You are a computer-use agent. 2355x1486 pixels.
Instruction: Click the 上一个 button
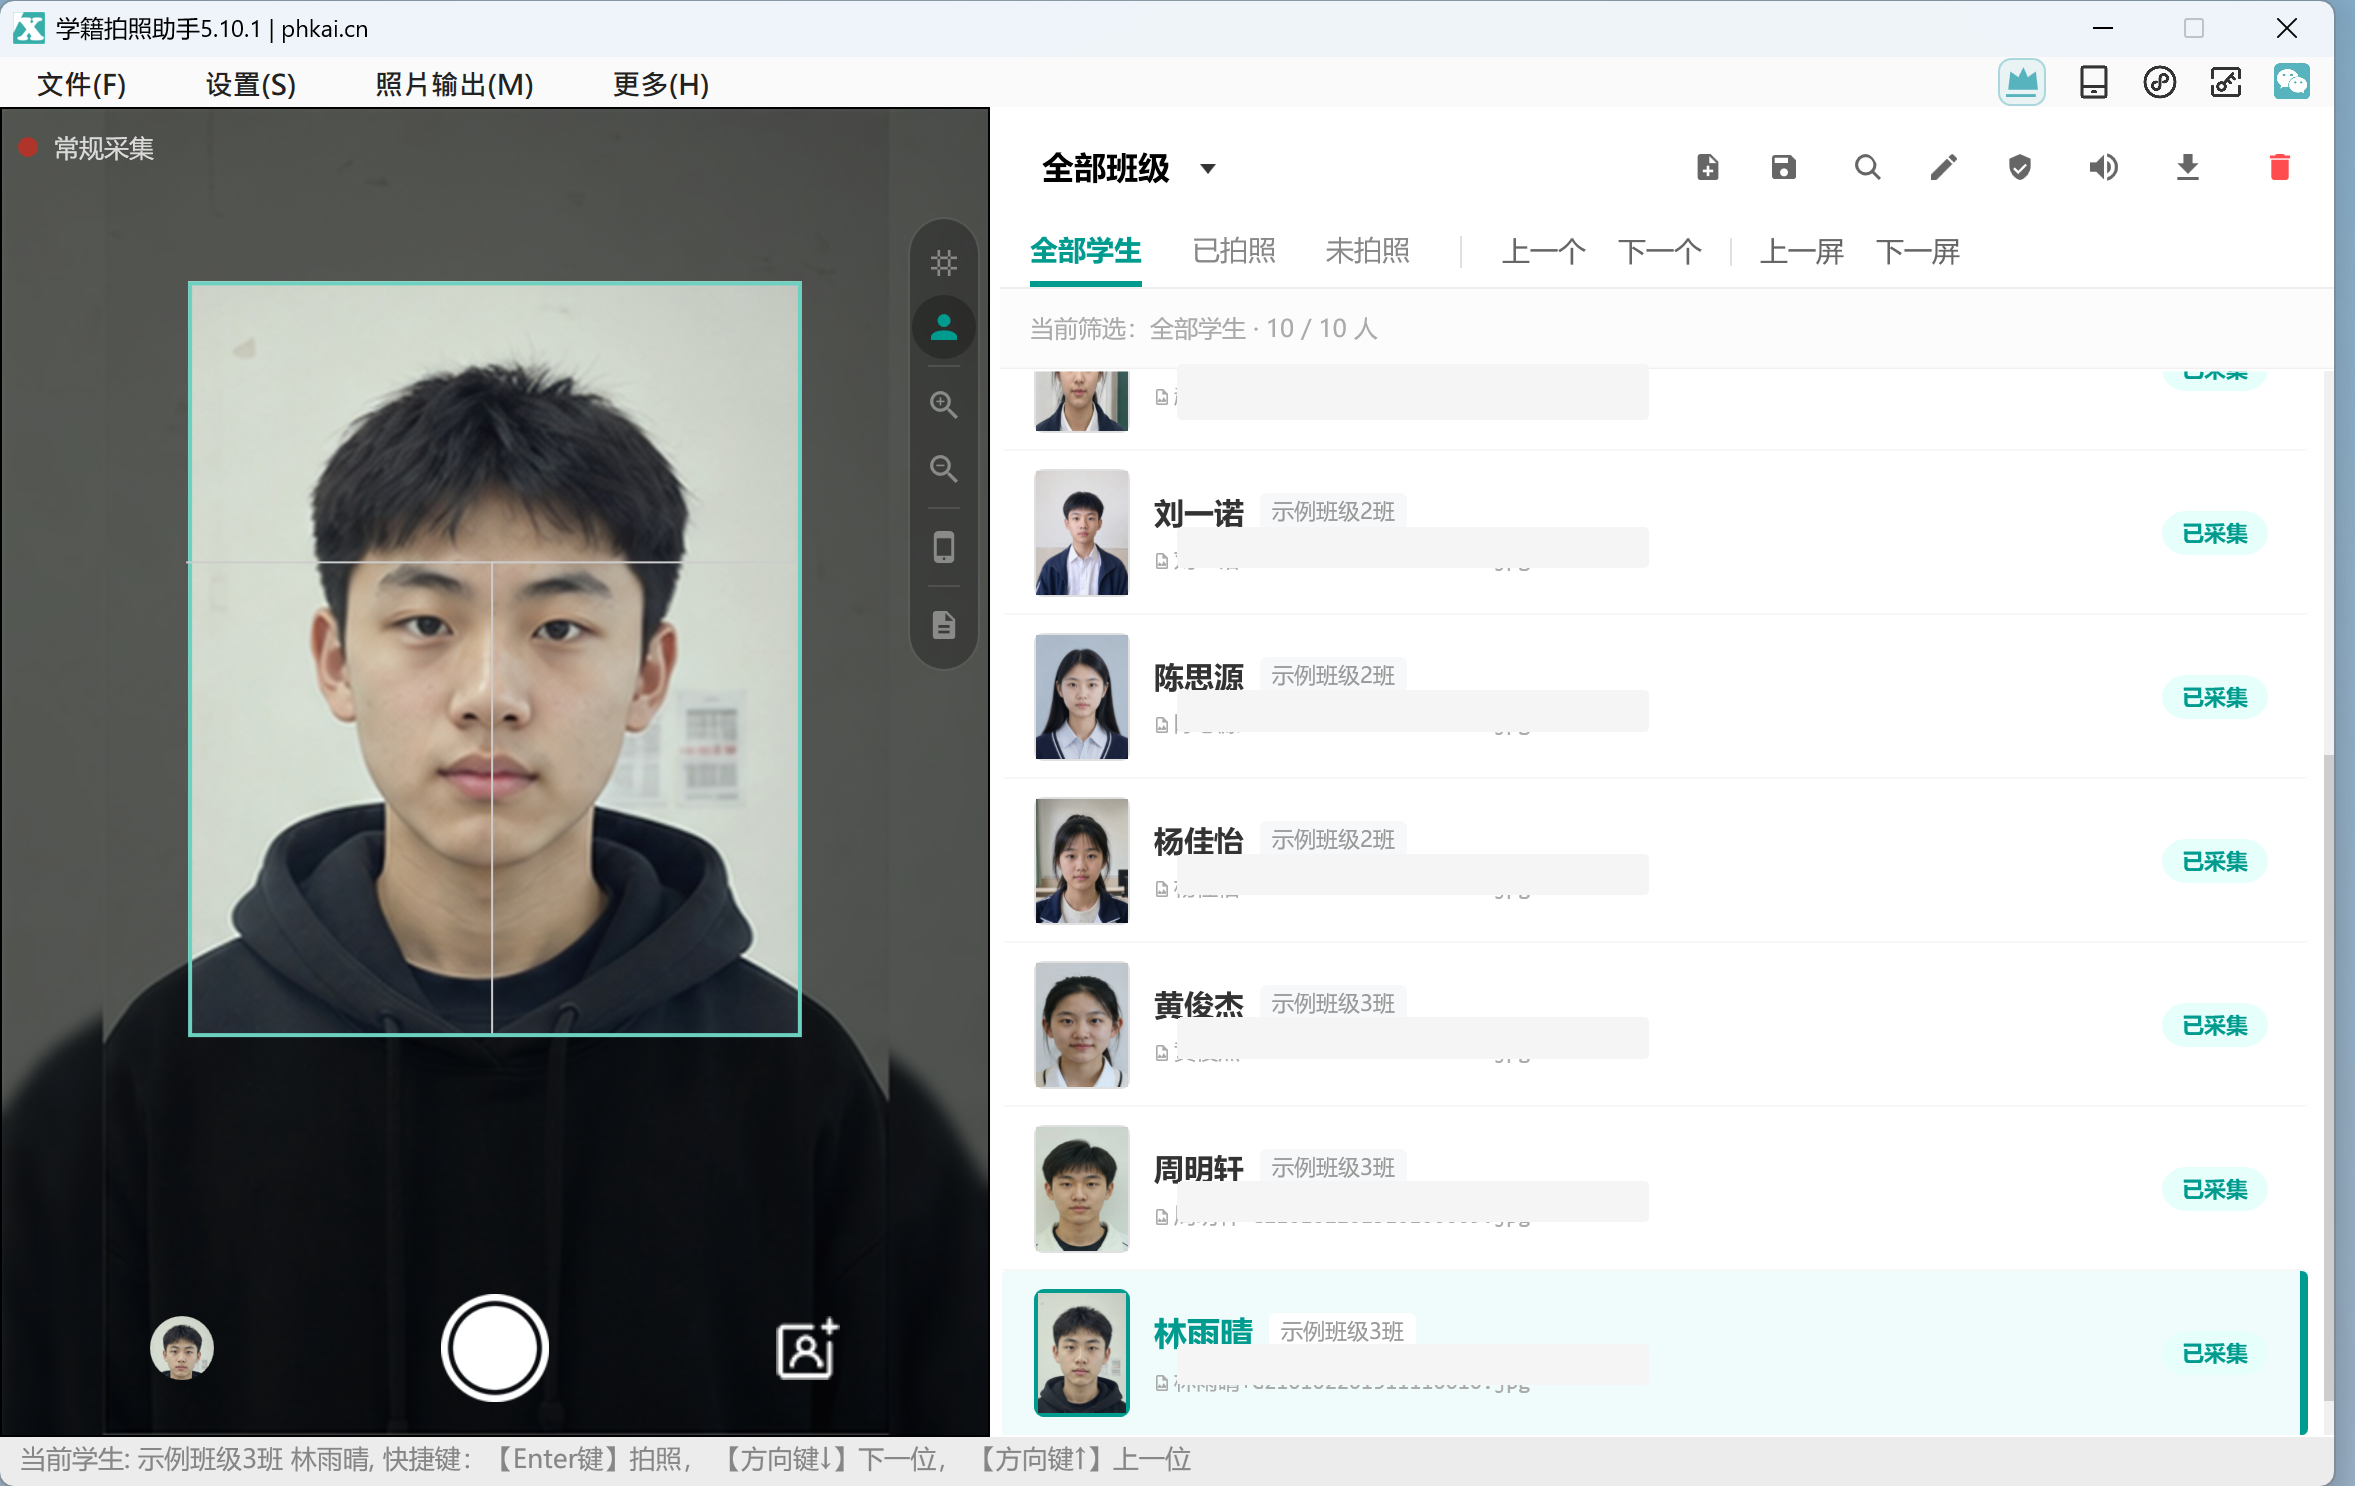[x=1543, y=251]
